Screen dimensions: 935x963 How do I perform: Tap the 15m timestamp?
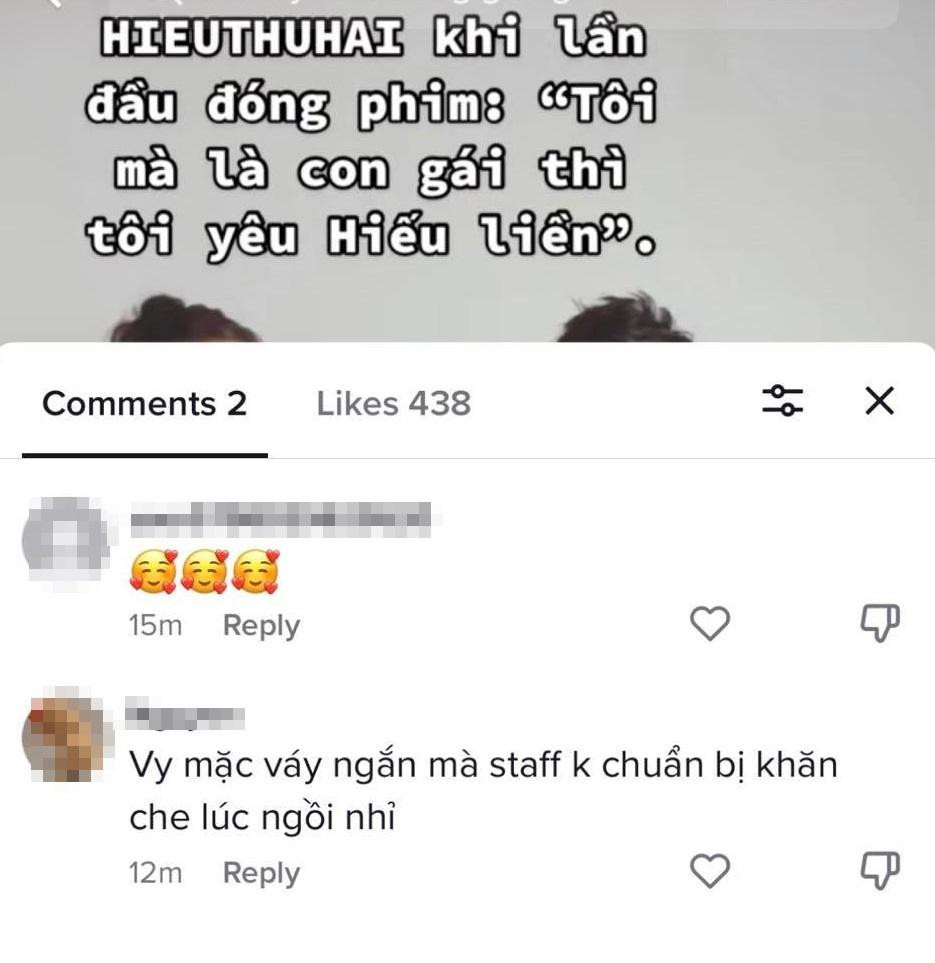pos(155,626)
